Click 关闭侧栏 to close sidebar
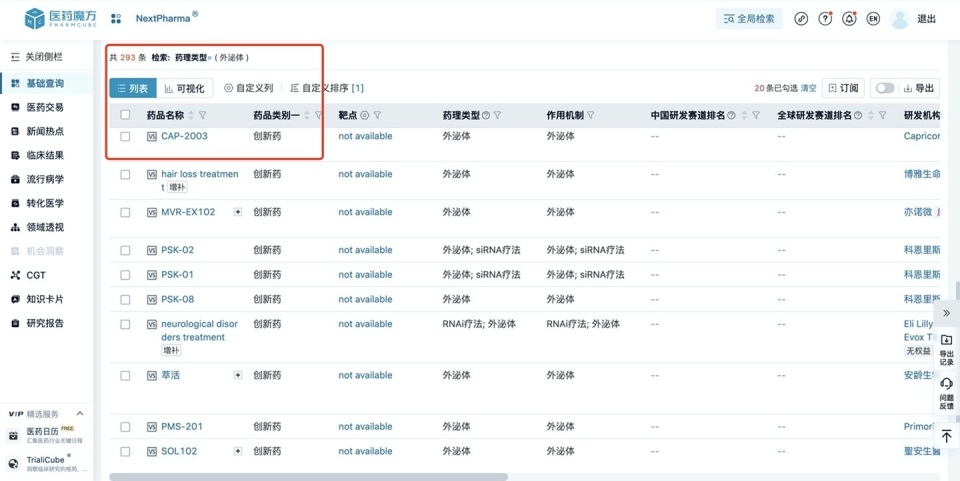960x481 pixels. coord(37,57)
